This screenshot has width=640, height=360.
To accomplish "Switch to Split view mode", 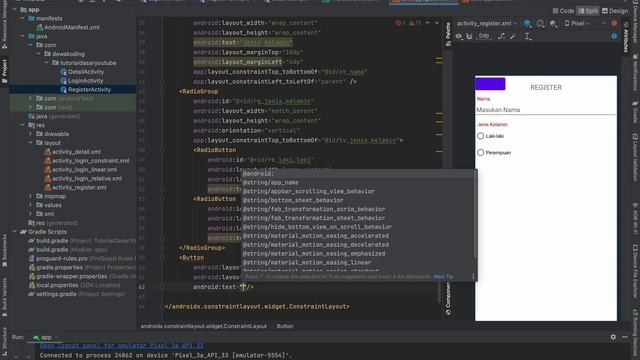I will coord(588,11).
